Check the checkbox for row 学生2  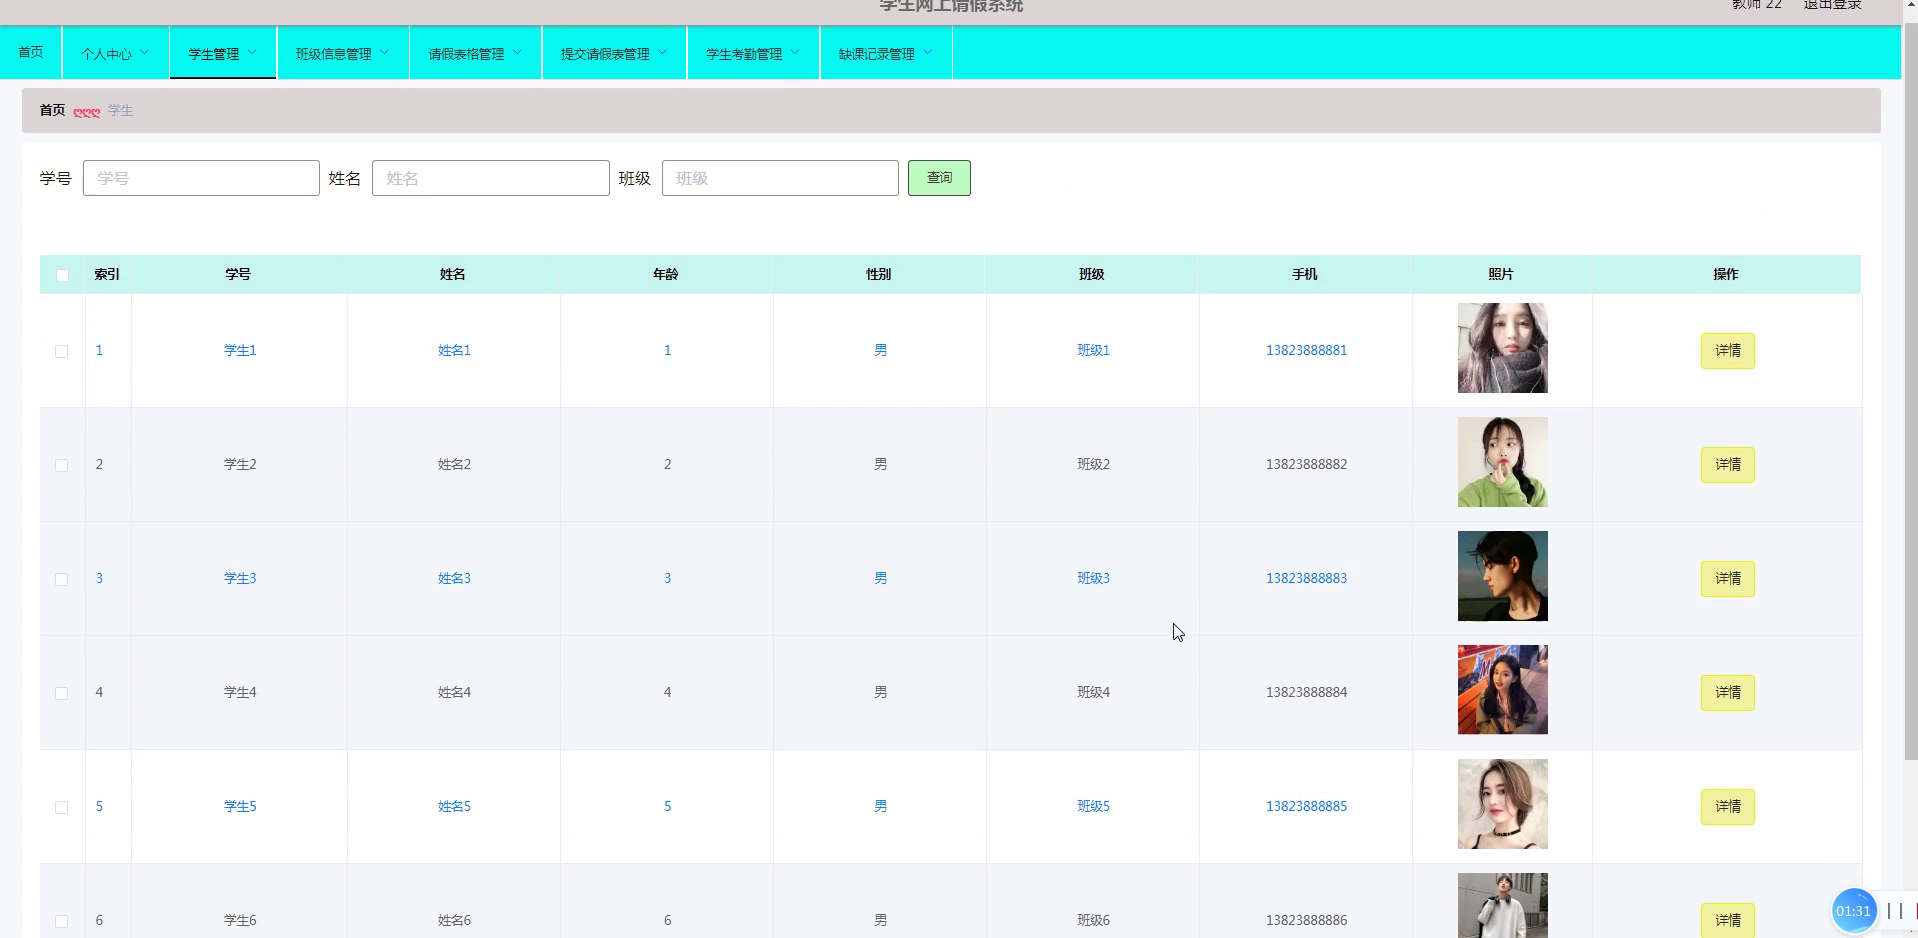point(61,465)
